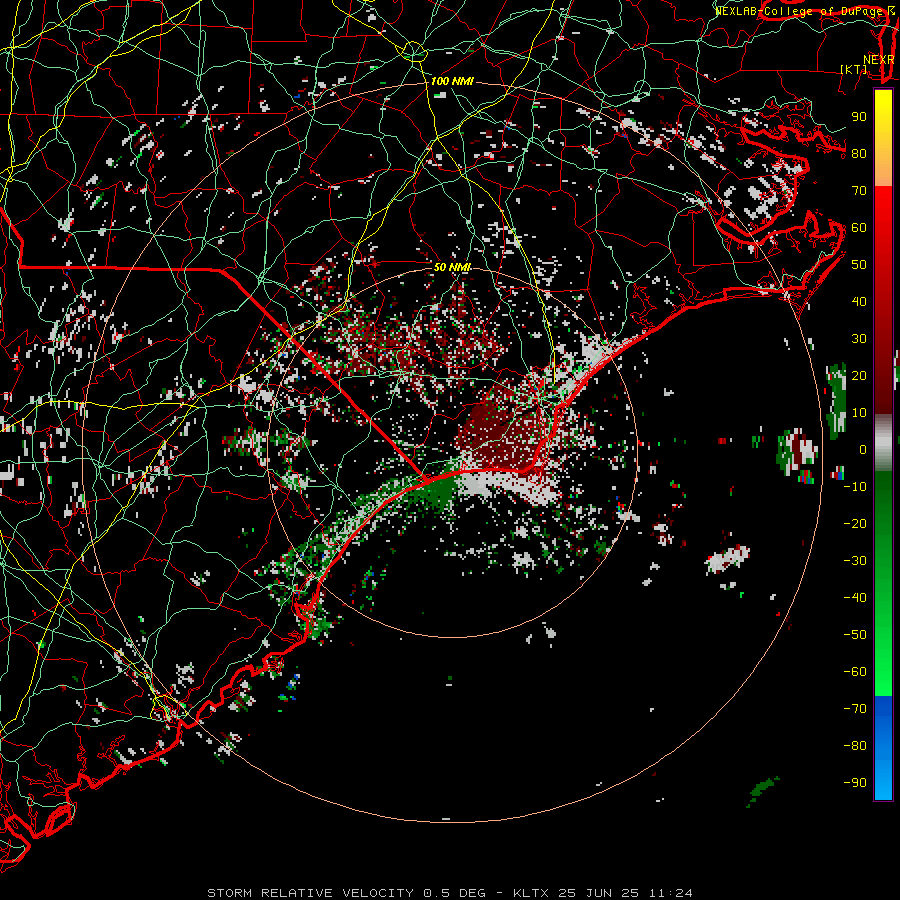Screen dimensions: 900x900
Task: Click the 10 value on velocity scale
Action: tap(859, 413)
